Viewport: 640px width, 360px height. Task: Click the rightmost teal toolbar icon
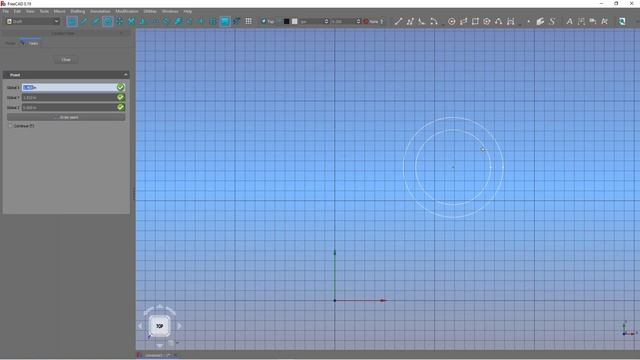click(622, 21)
